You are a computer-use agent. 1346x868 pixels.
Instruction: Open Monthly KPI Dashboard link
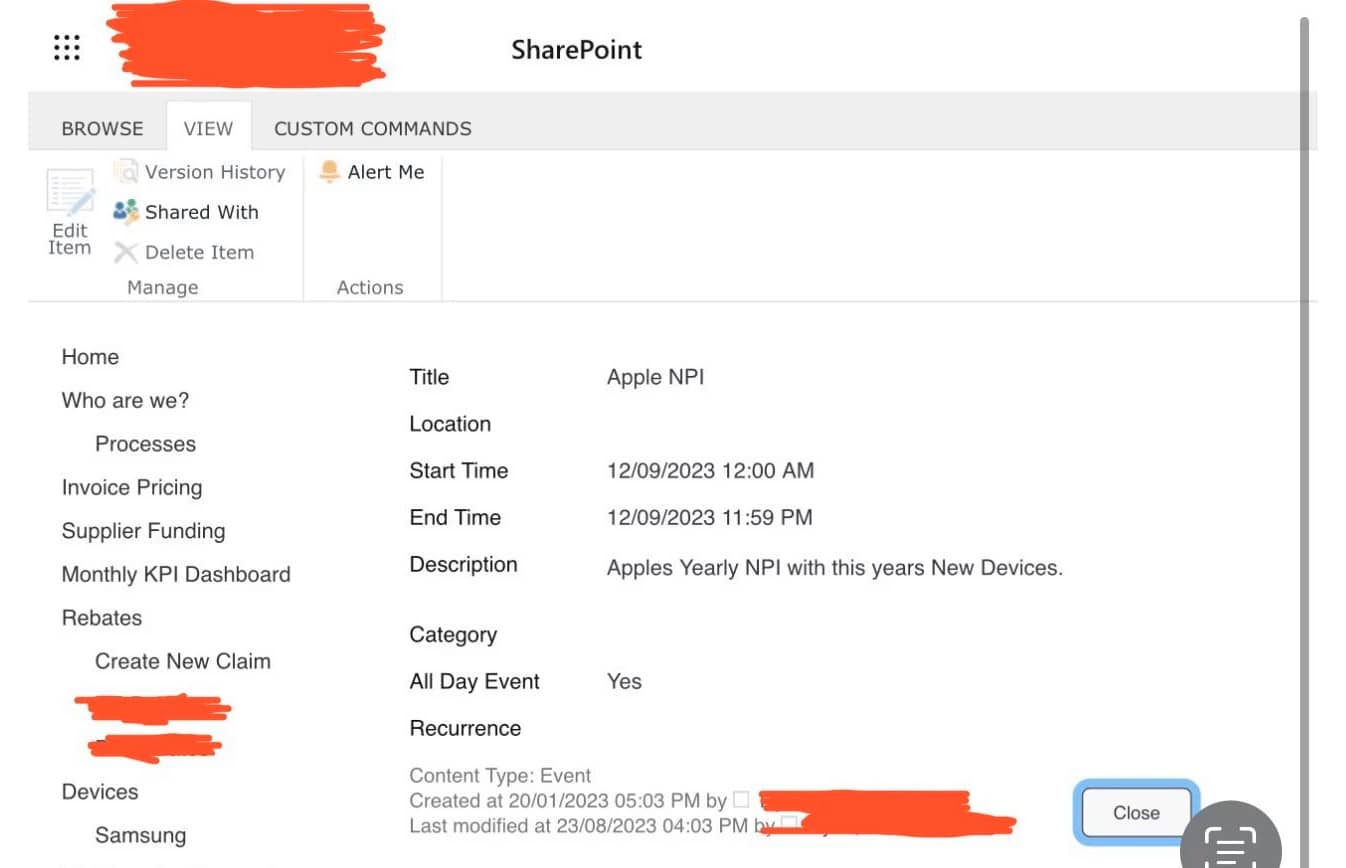176,574
